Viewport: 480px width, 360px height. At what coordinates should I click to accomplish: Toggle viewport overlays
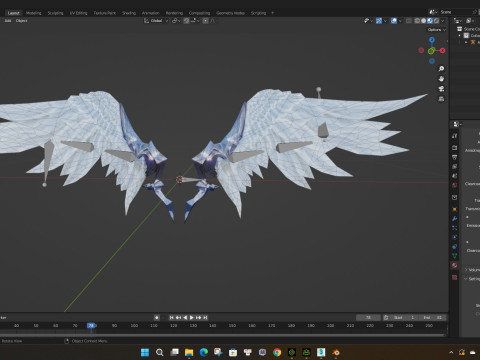394,21
